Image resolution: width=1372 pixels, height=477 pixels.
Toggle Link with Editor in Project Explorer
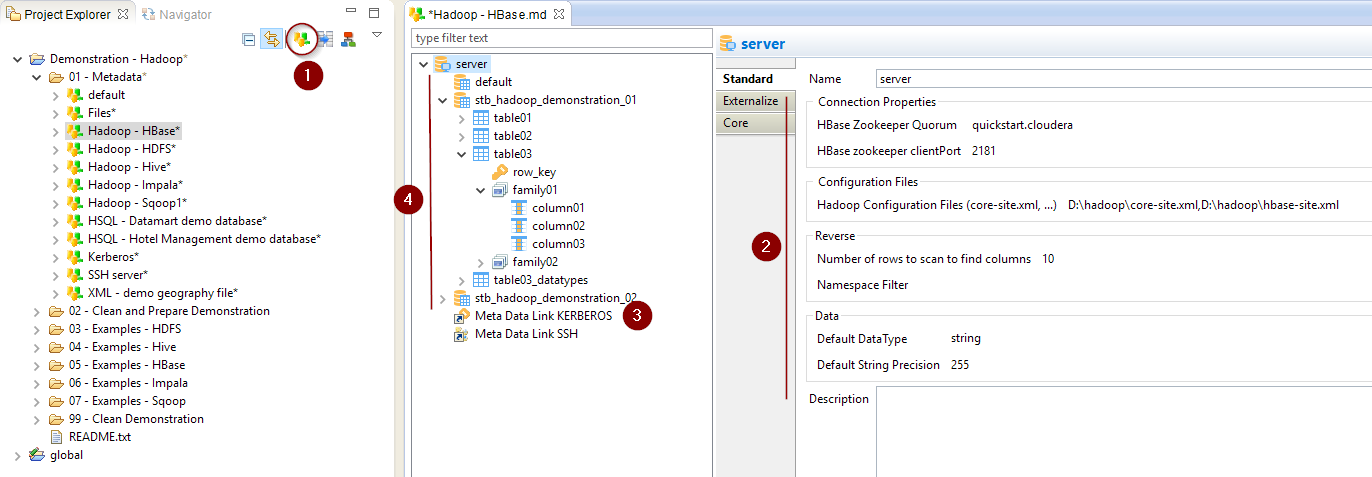point(271,39)
